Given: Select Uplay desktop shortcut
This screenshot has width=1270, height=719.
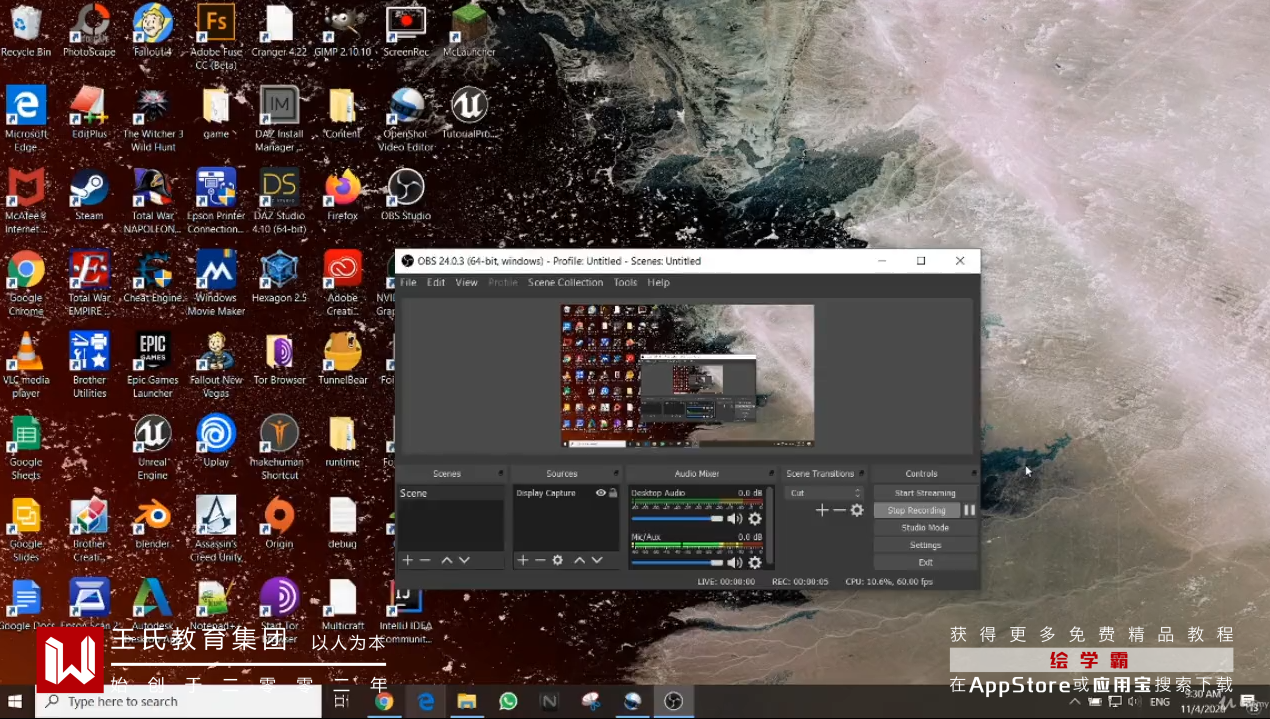Looking at the screenshot, I should (x=216, y=441).
